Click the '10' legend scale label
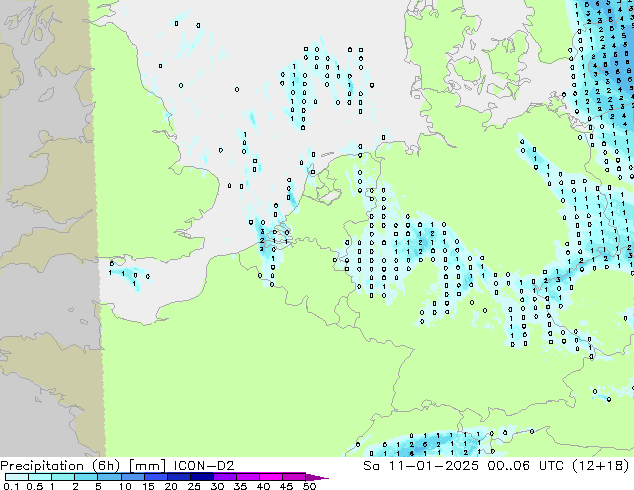The image size is (634, 490). click(125, 486)
